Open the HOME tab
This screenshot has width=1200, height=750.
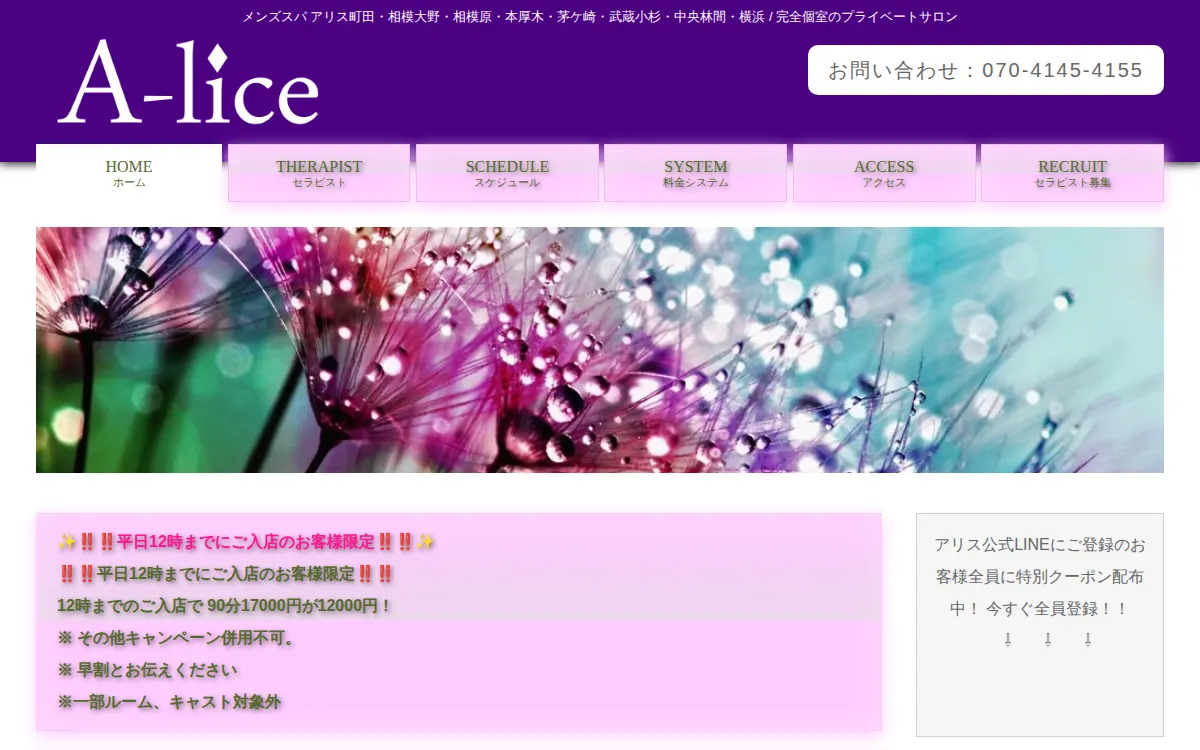click(x=129, y=173)
